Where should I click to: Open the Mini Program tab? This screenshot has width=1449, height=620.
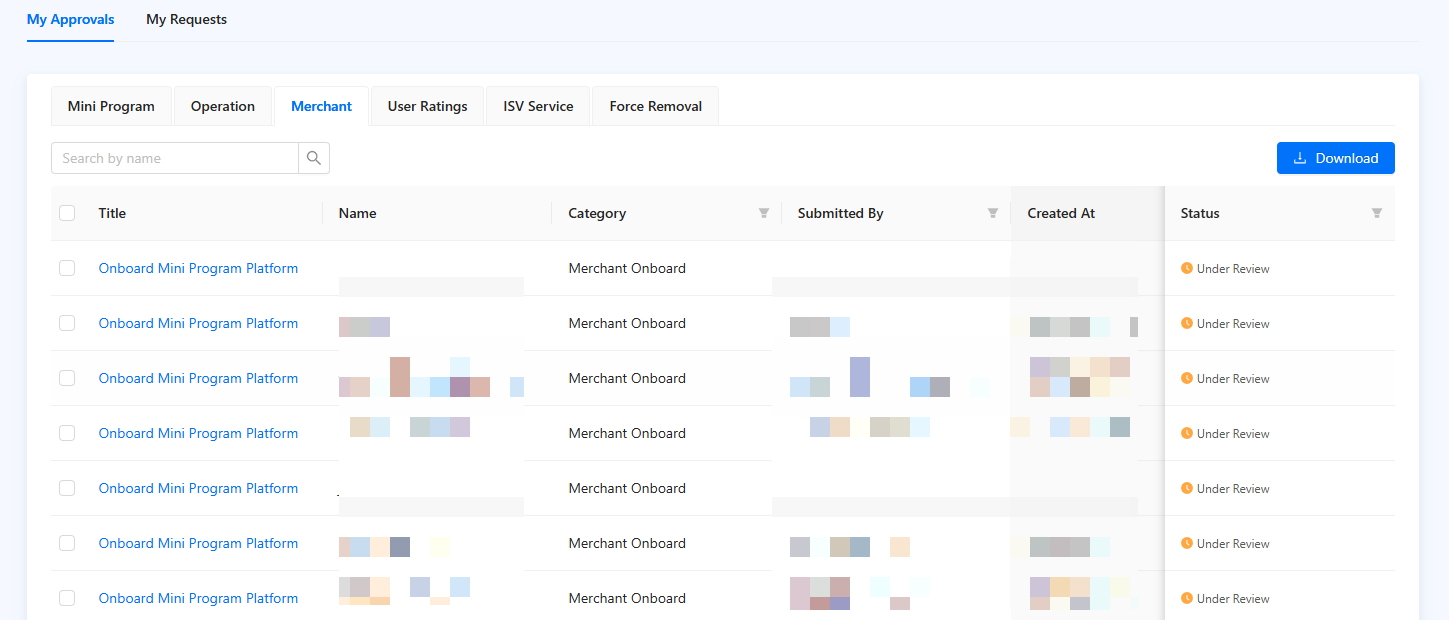tap(111, 106)
